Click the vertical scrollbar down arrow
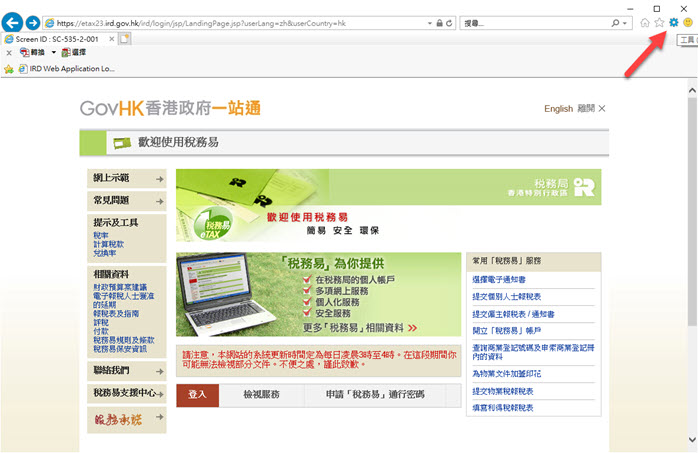The height and width of the screenshot is (453, 698). [692, 440]
